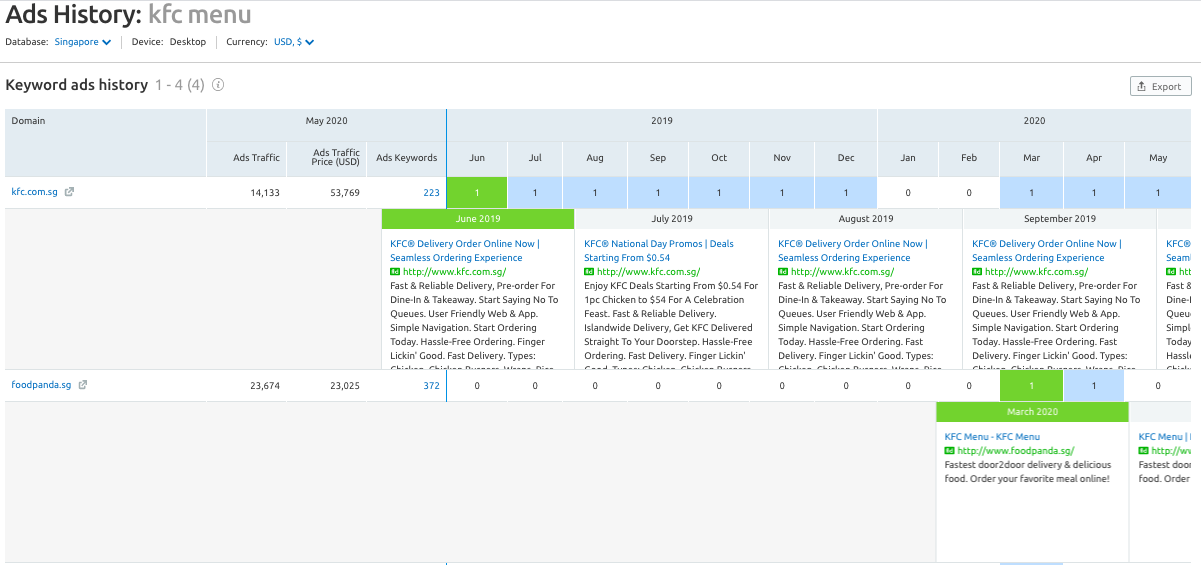Select kfc.com.sg Sep 2019 ad cell
Screen dimensions: 1201x565
[658, 193]
